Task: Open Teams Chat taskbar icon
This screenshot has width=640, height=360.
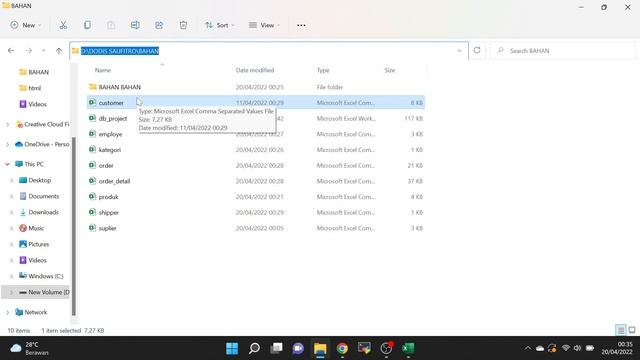Action: (298, 348)
